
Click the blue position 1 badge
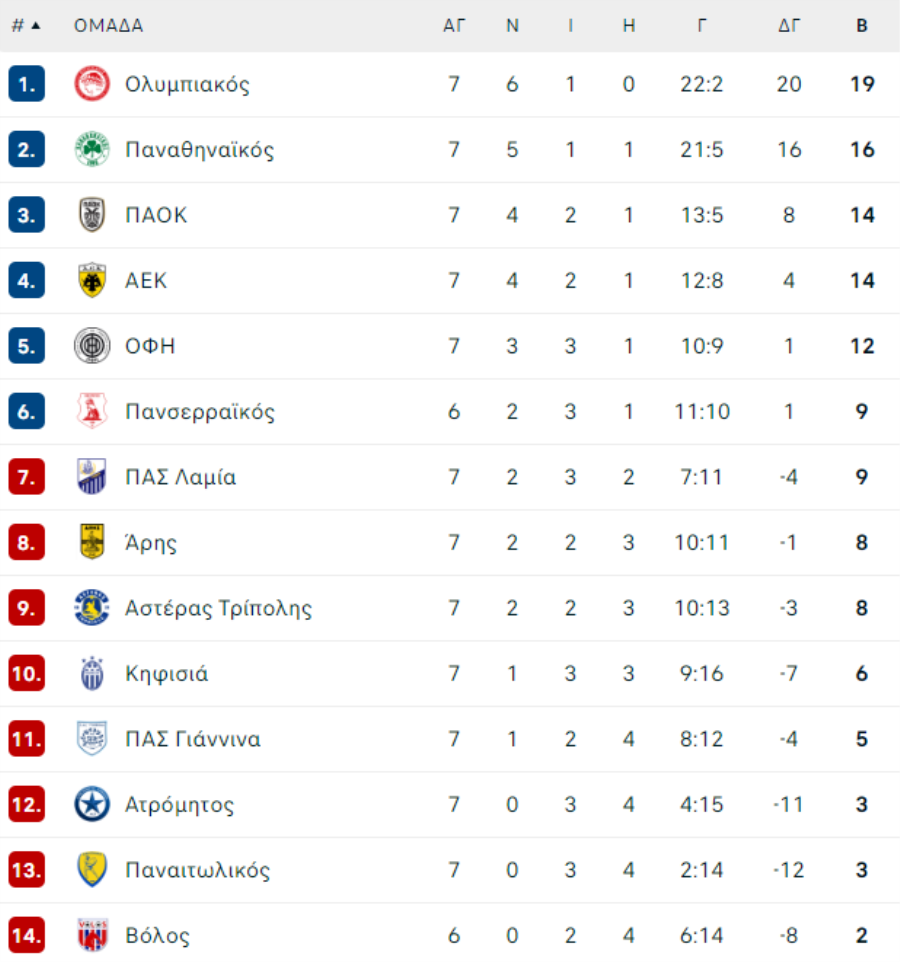tap(27, 84)
